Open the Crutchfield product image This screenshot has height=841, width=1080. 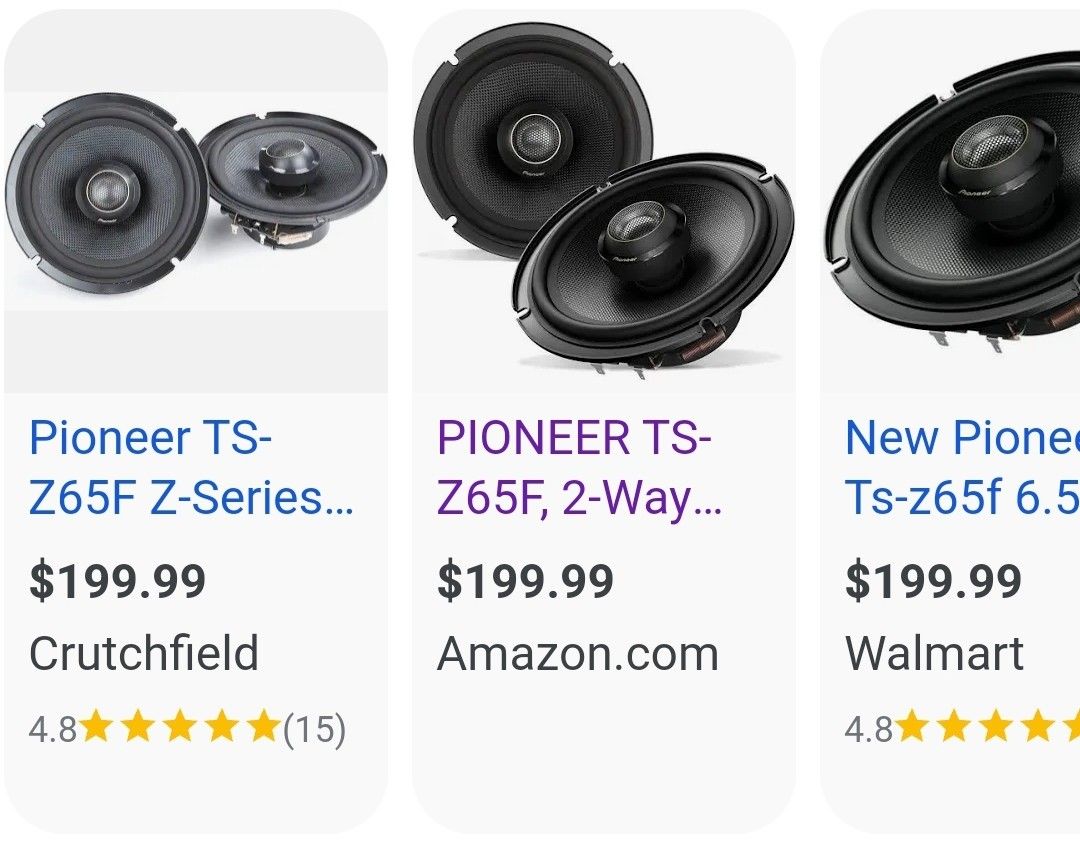point(195,200)
